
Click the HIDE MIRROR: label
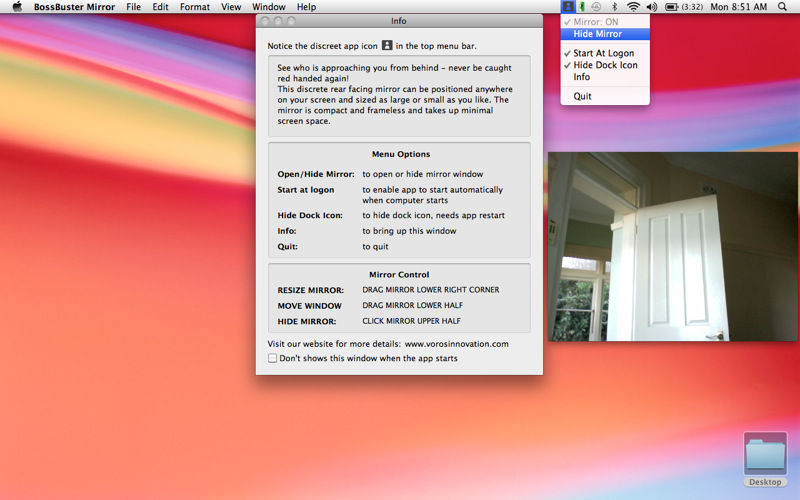coord(307,321)
